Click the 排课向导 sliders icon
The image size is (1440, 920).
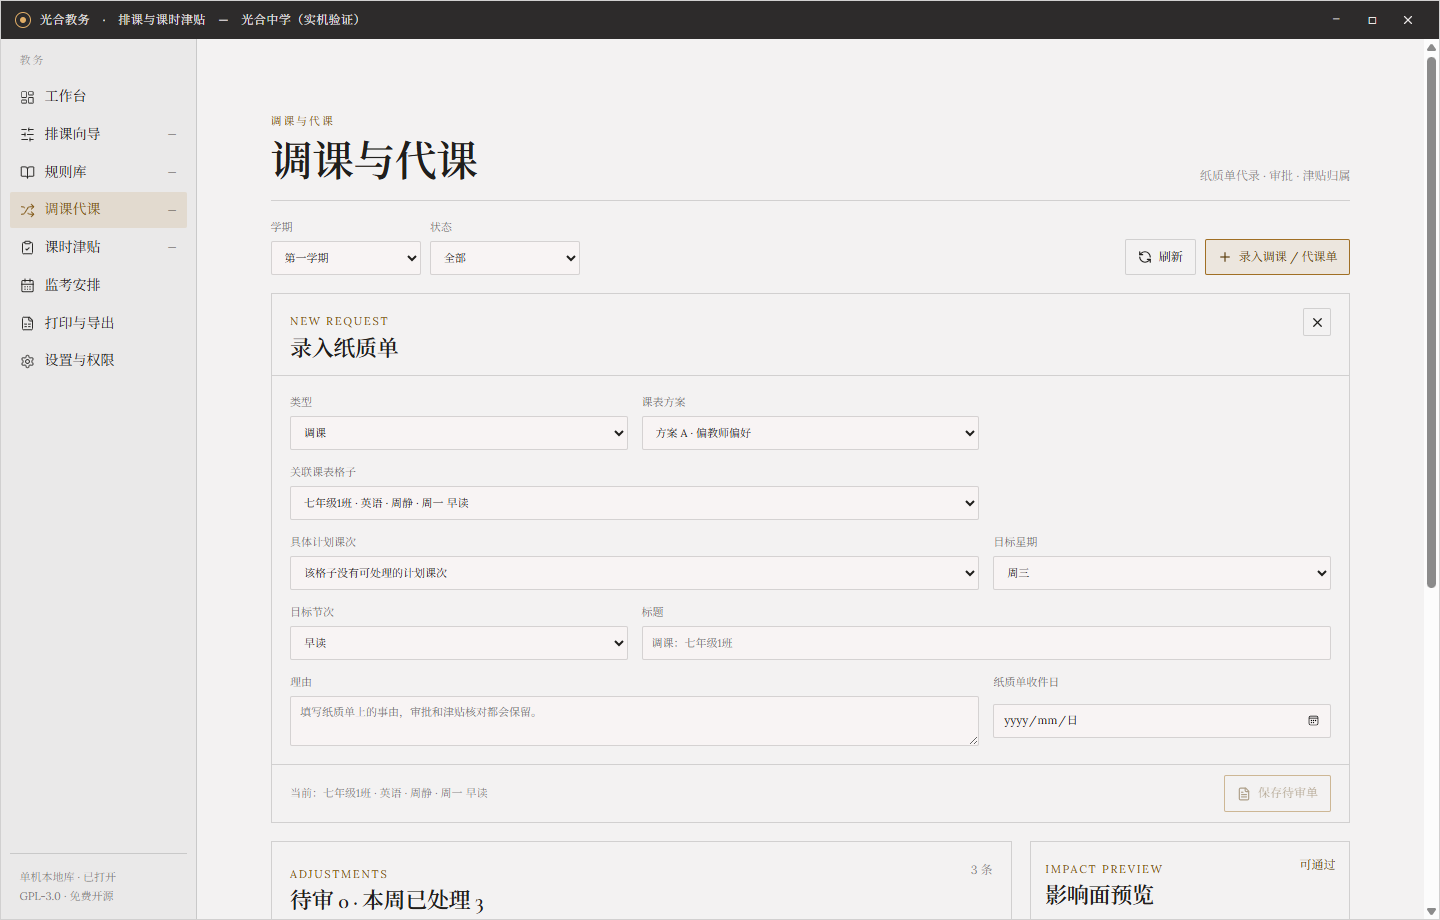(27, 134)
